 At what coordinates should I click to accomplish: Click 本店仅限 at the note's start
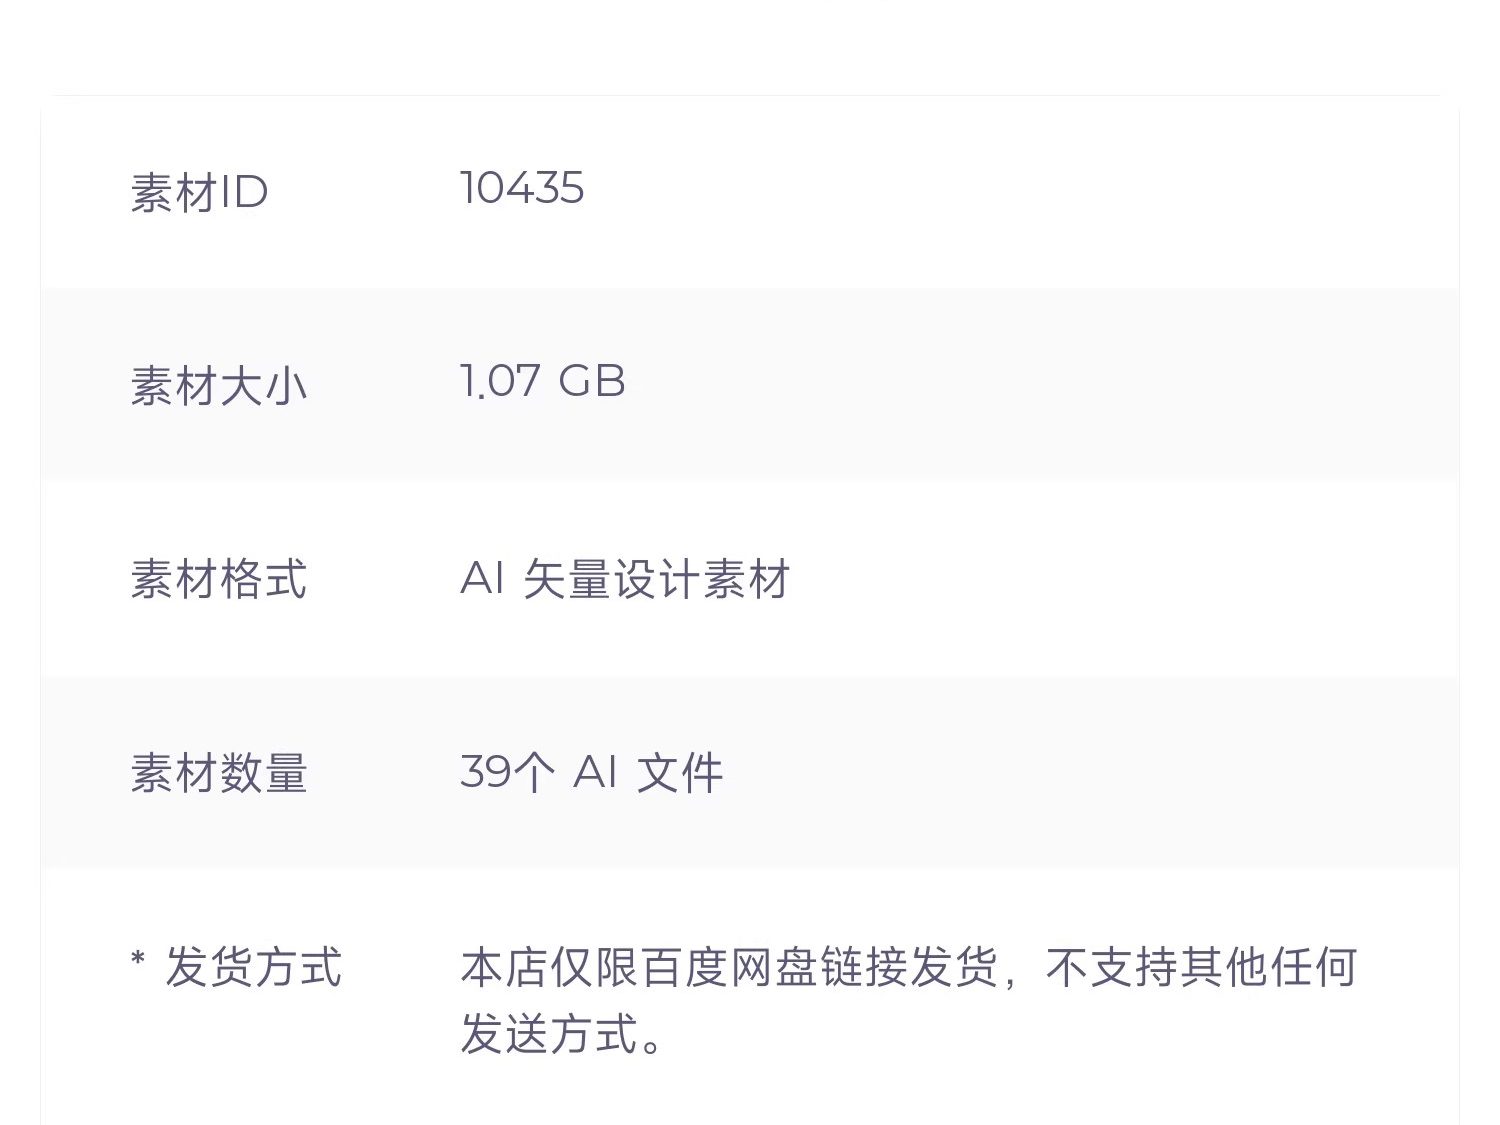click(x=549, y=968)
